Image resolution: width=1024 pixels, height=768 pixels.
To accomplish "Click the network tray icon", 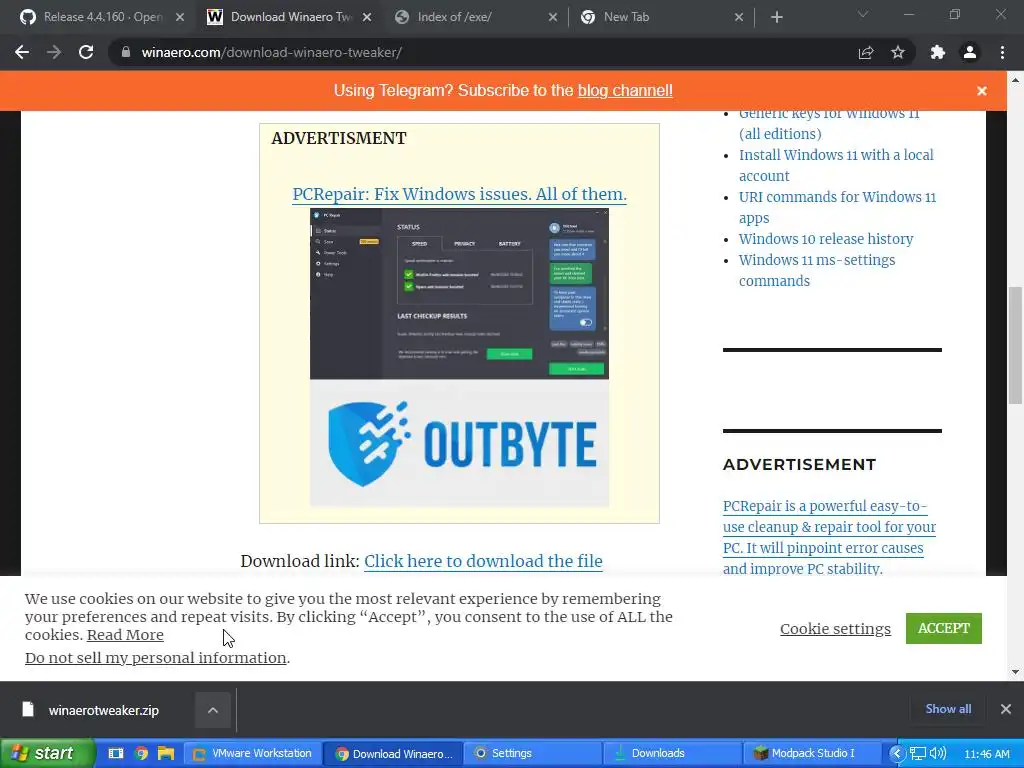I will [918, 754].
